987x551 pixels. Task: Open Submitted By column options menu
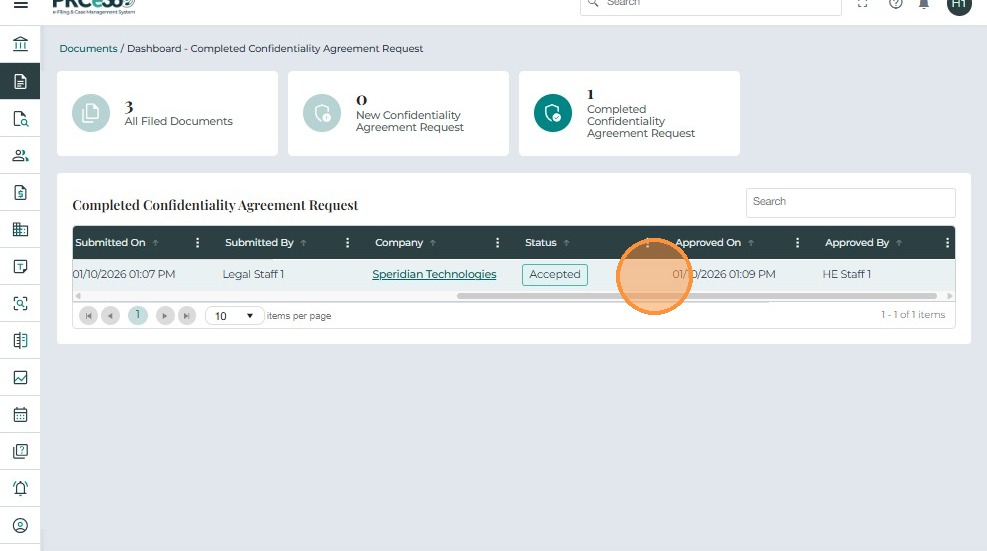click(x=347, y=242)
